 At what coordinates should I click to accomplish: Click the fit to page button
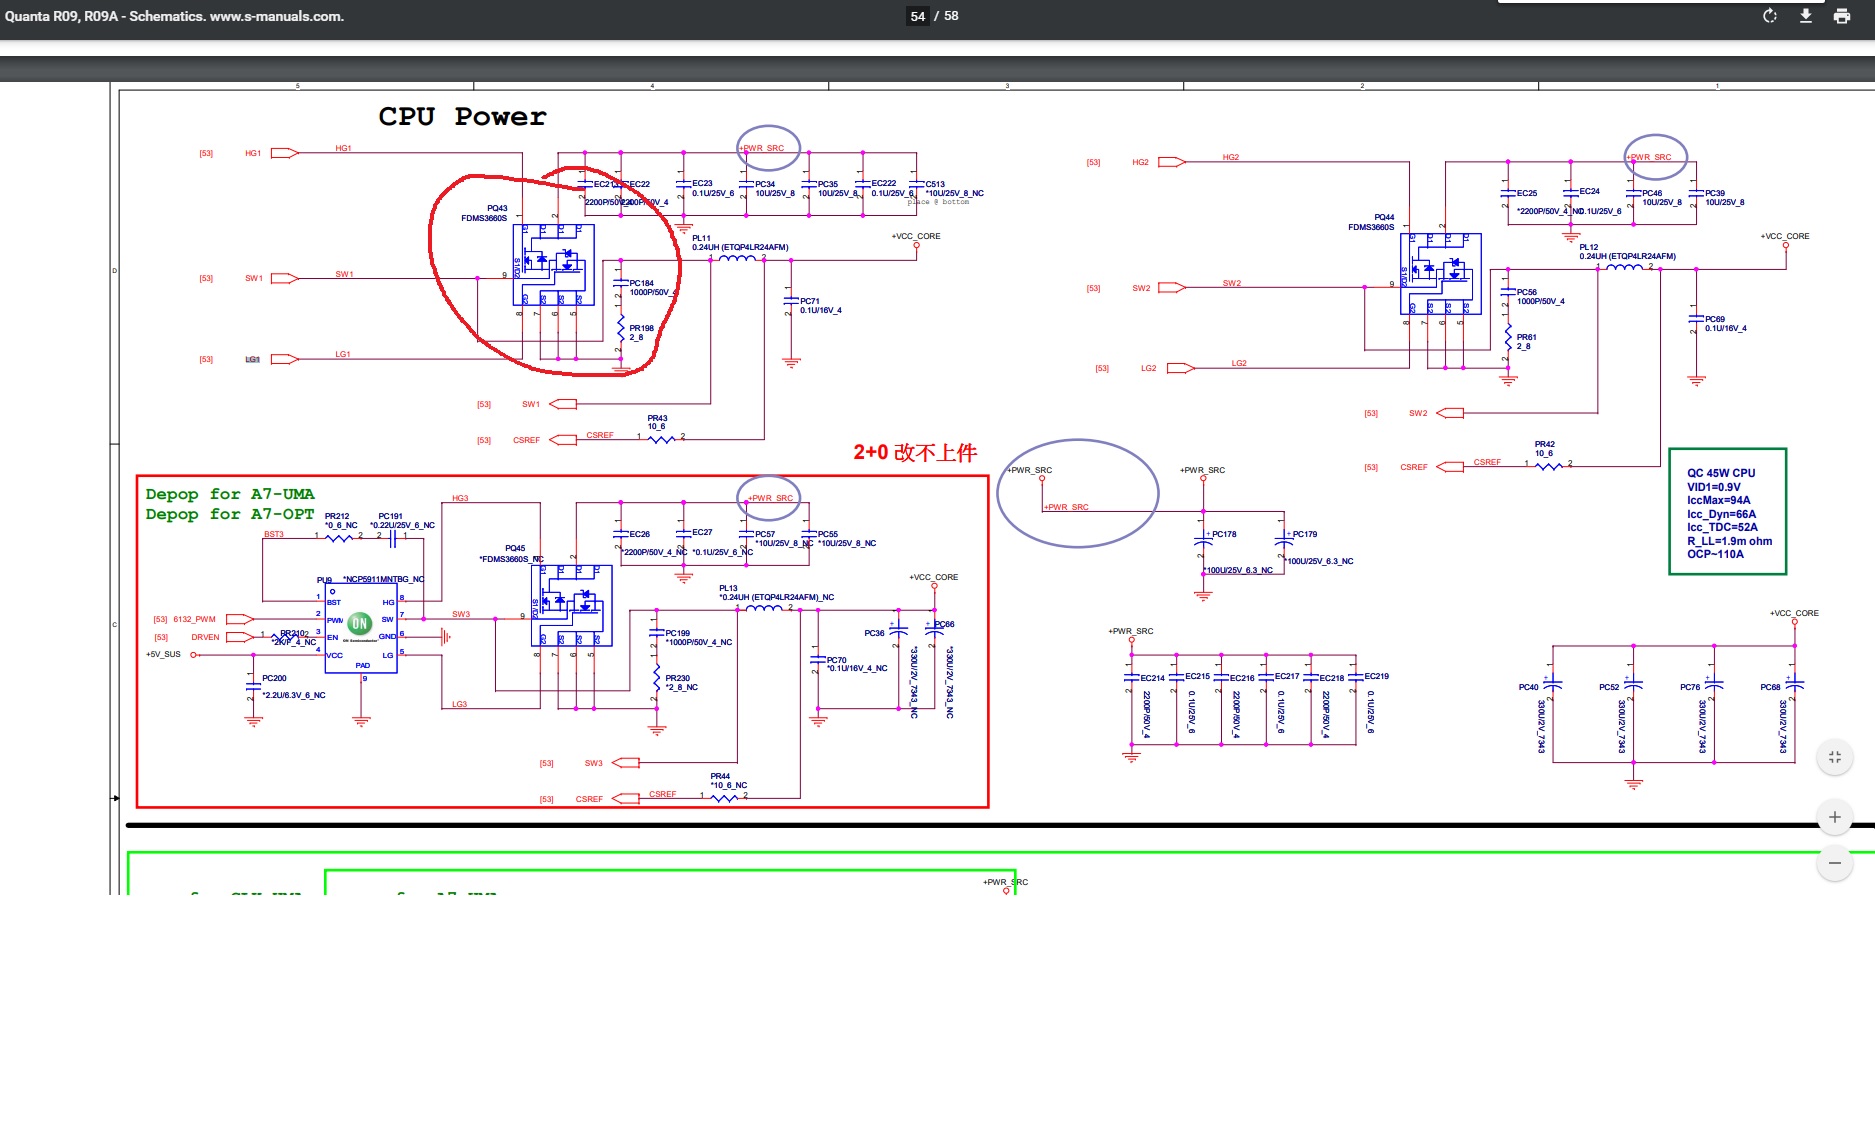[x=1834, y=757]
